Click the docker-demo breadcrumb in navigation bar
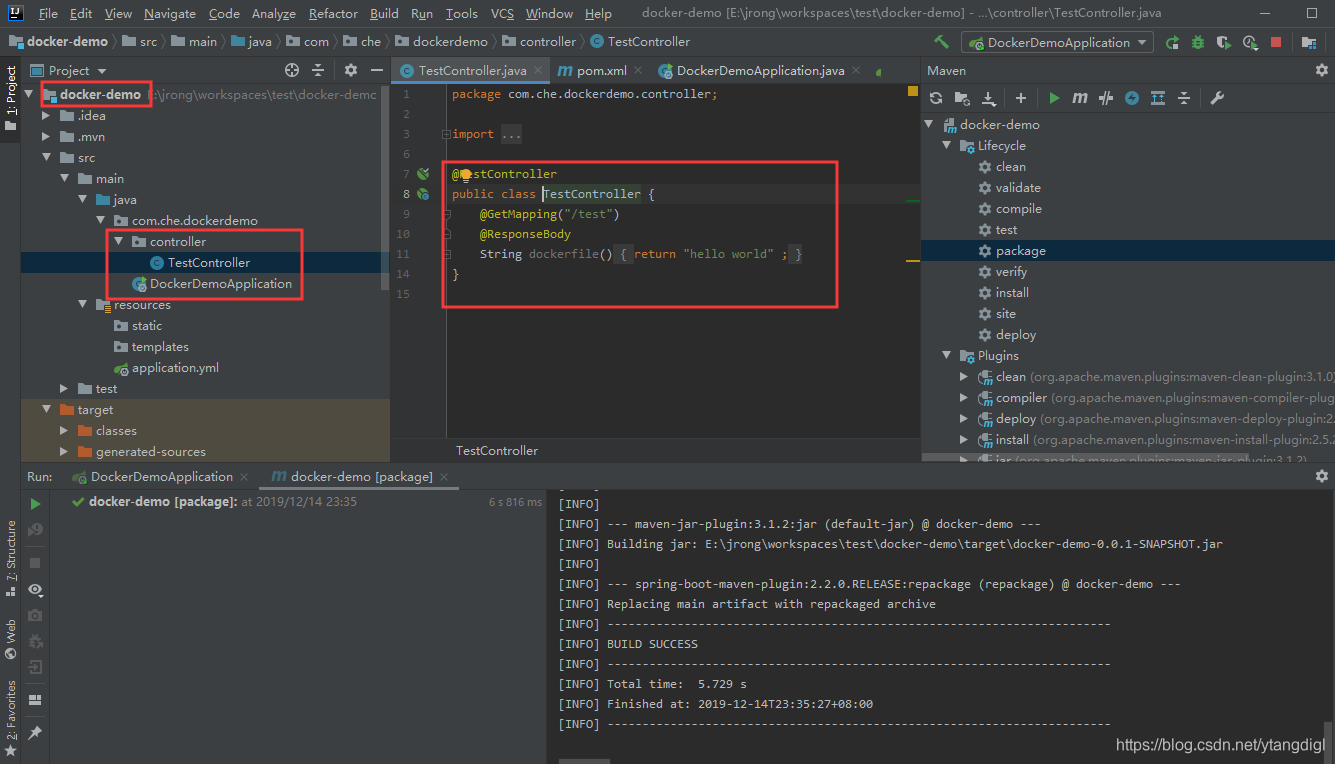1335x764 pixels. tap(58, 42)
